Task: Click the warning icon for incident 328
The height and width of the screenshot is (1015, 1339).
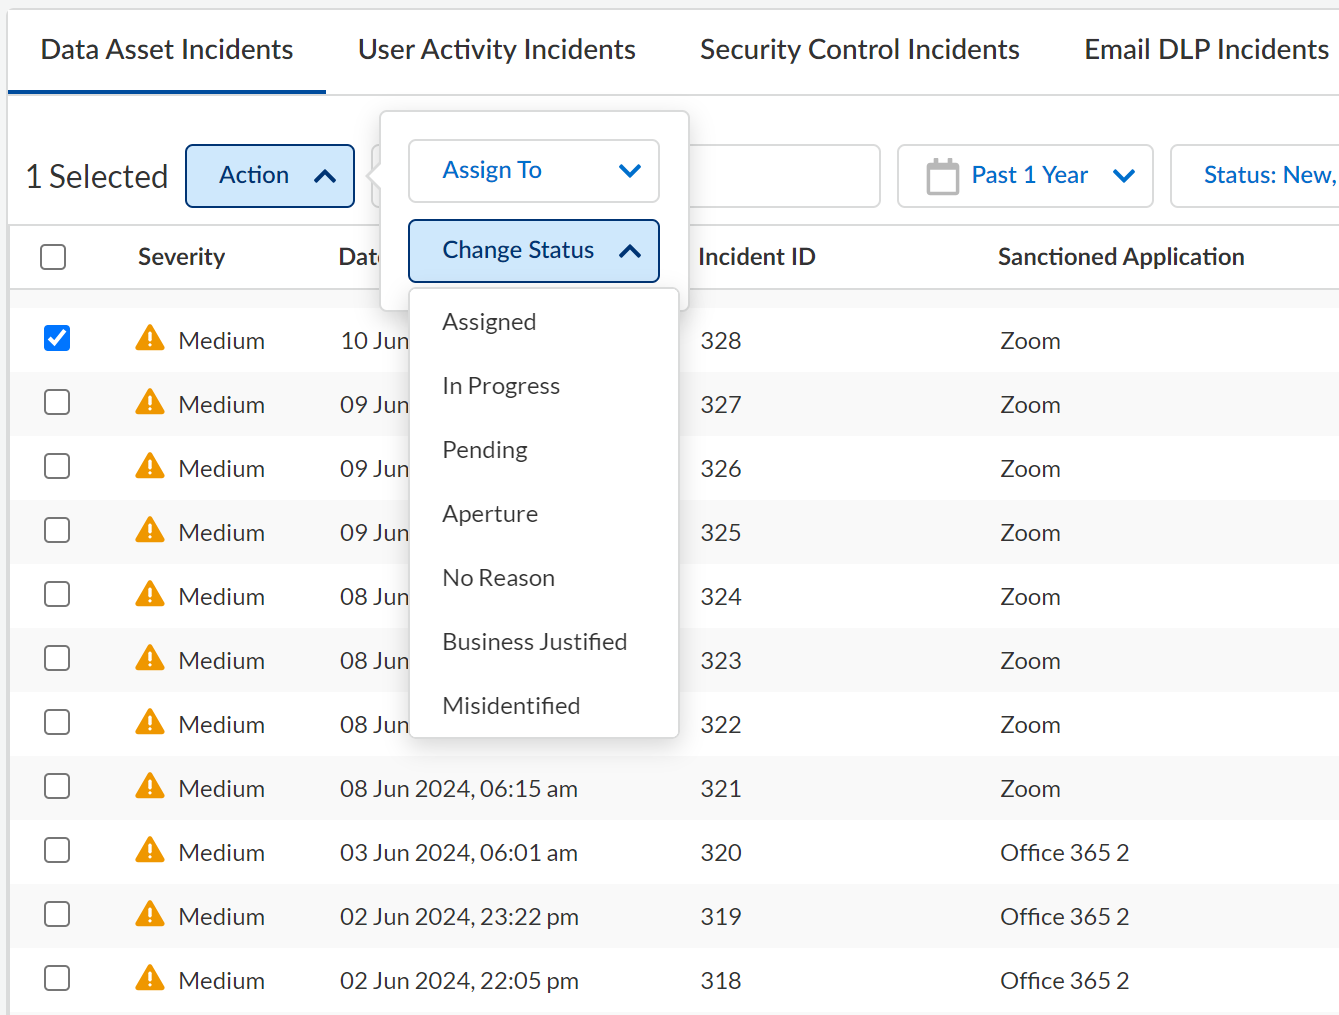Action: coord(150,339)
